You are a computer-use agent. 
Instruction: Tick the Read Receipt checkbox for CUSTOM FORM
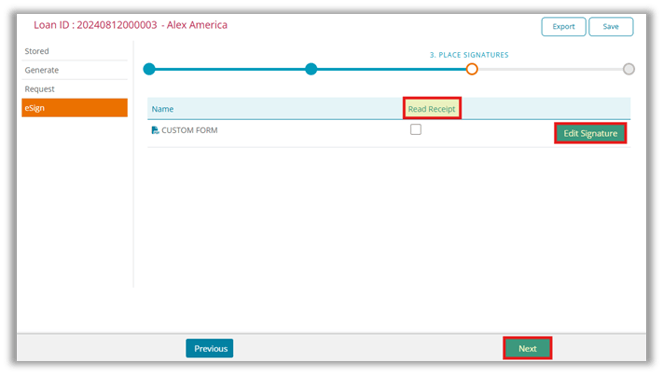[x=416, y=129]
